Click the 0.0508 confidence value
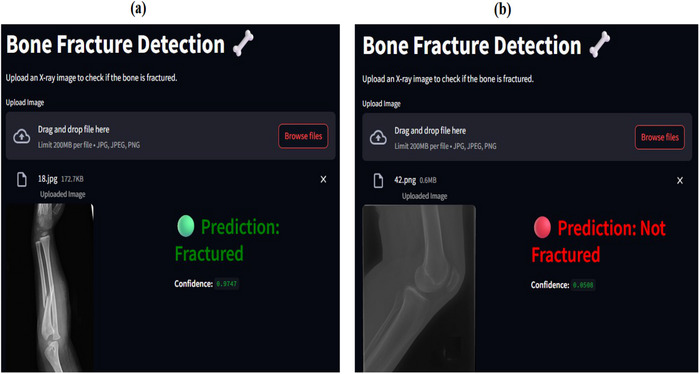 point(583,285)
